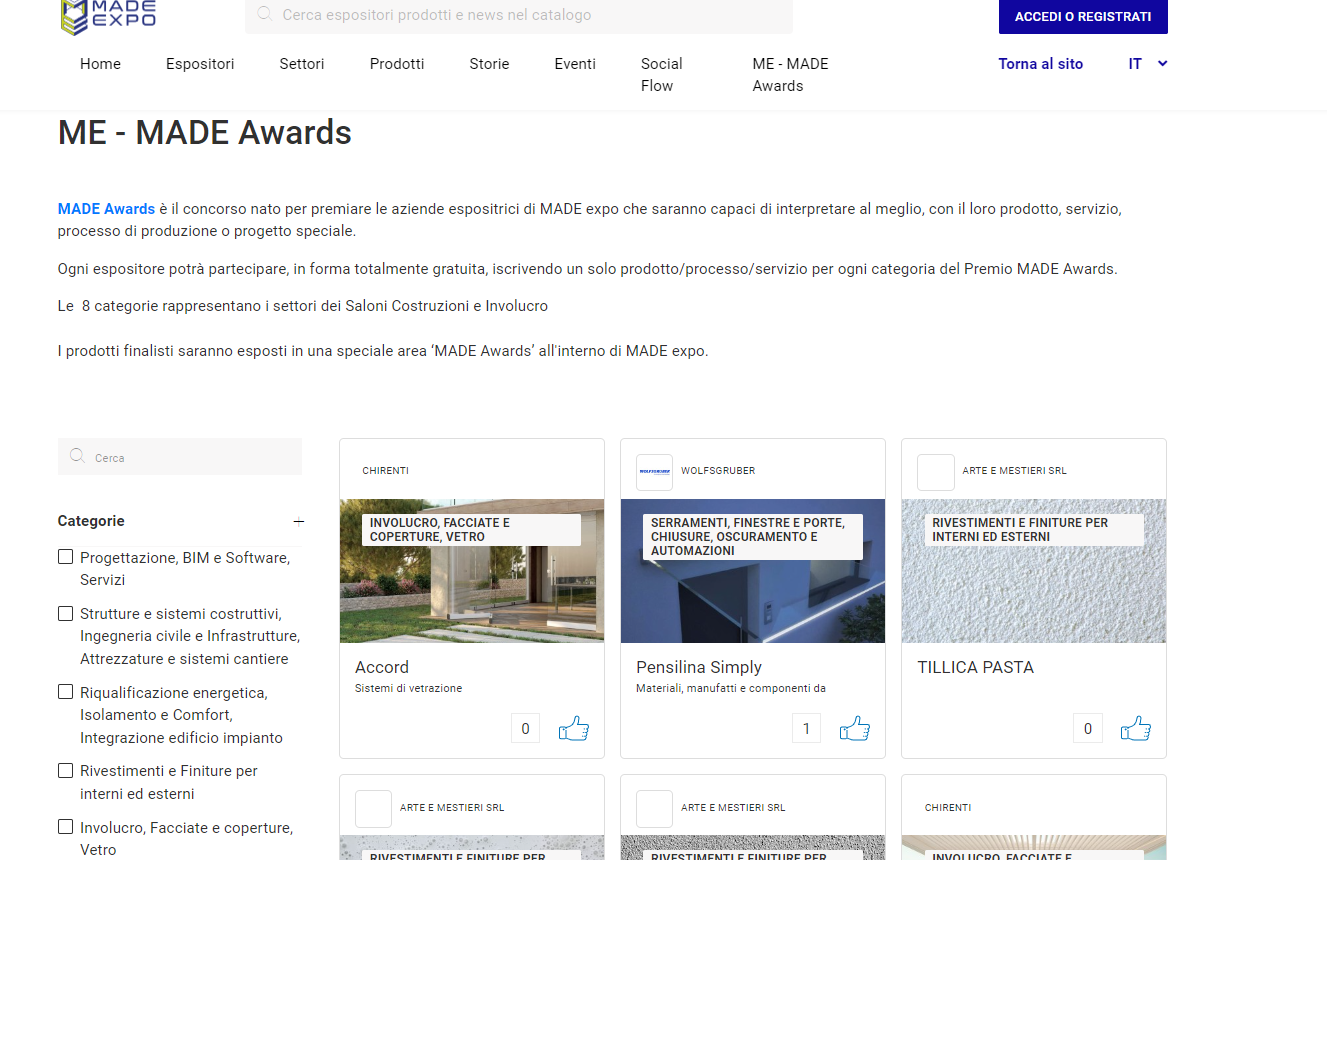Open the Storie menu item

pyautogui.click(x=489, y=64)
